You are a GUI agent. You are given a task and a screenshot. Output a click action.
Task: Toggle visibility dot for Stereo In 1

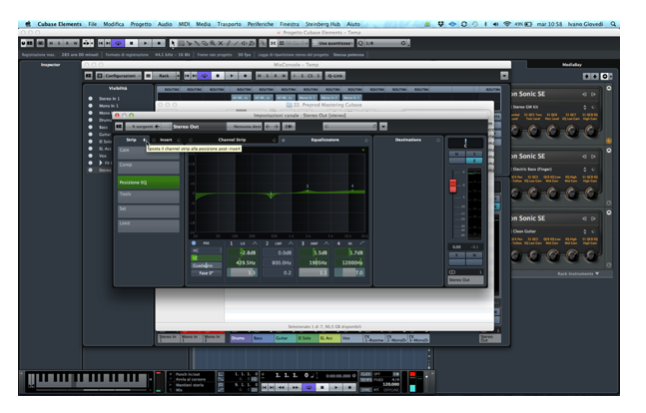pos(91,99)
